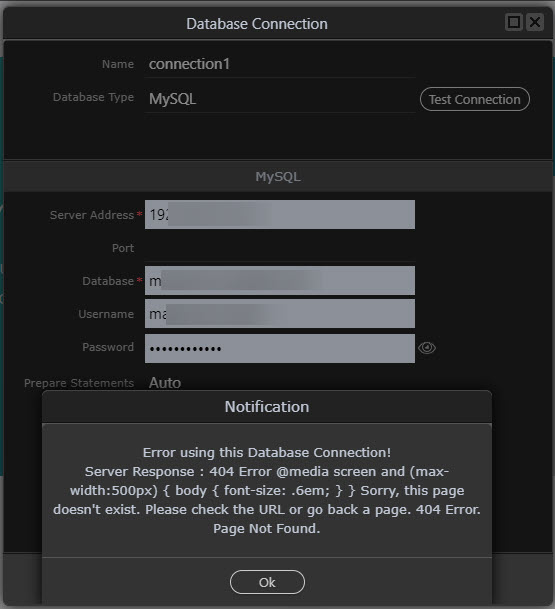Click the Notification title bar
Image resolution: width=555 pixels, height=609 pixels.
coord(267,407)
